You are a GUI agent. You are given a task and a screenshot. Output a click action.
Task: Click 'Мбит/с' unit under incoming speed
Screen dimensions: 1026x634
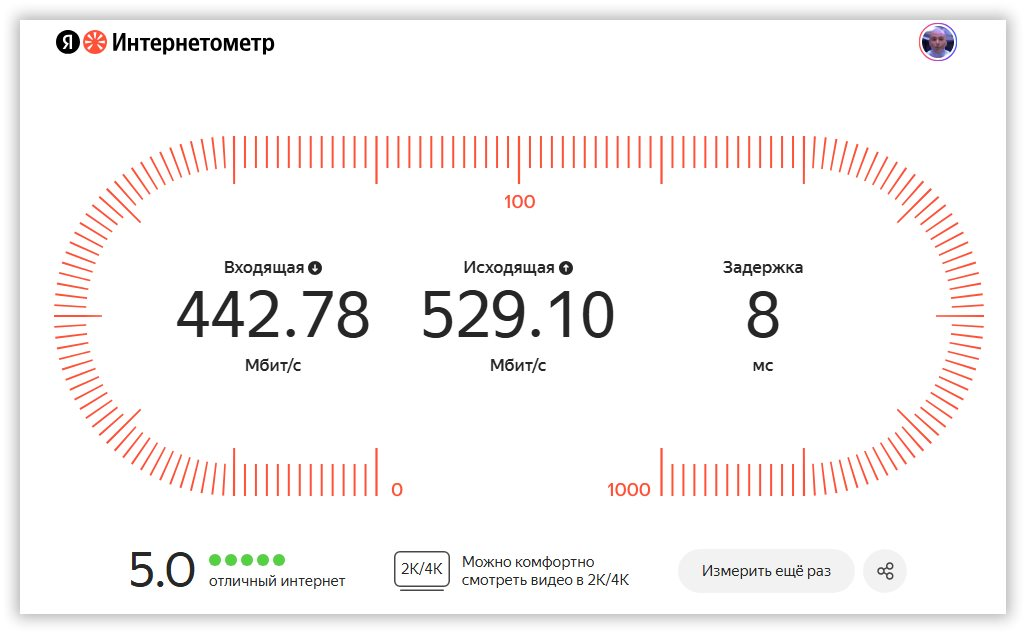pos(273,365)
